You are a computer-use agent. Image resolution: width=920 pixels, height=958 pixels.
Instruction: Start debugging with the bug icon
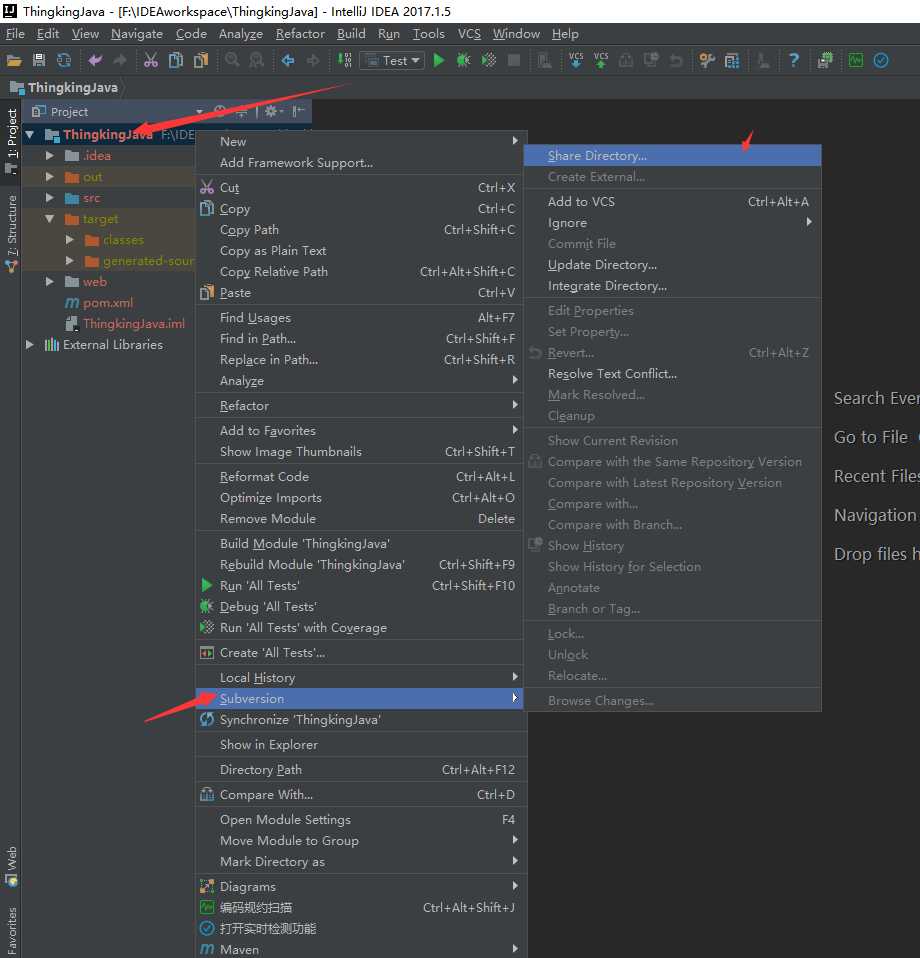tap(464, 60)
